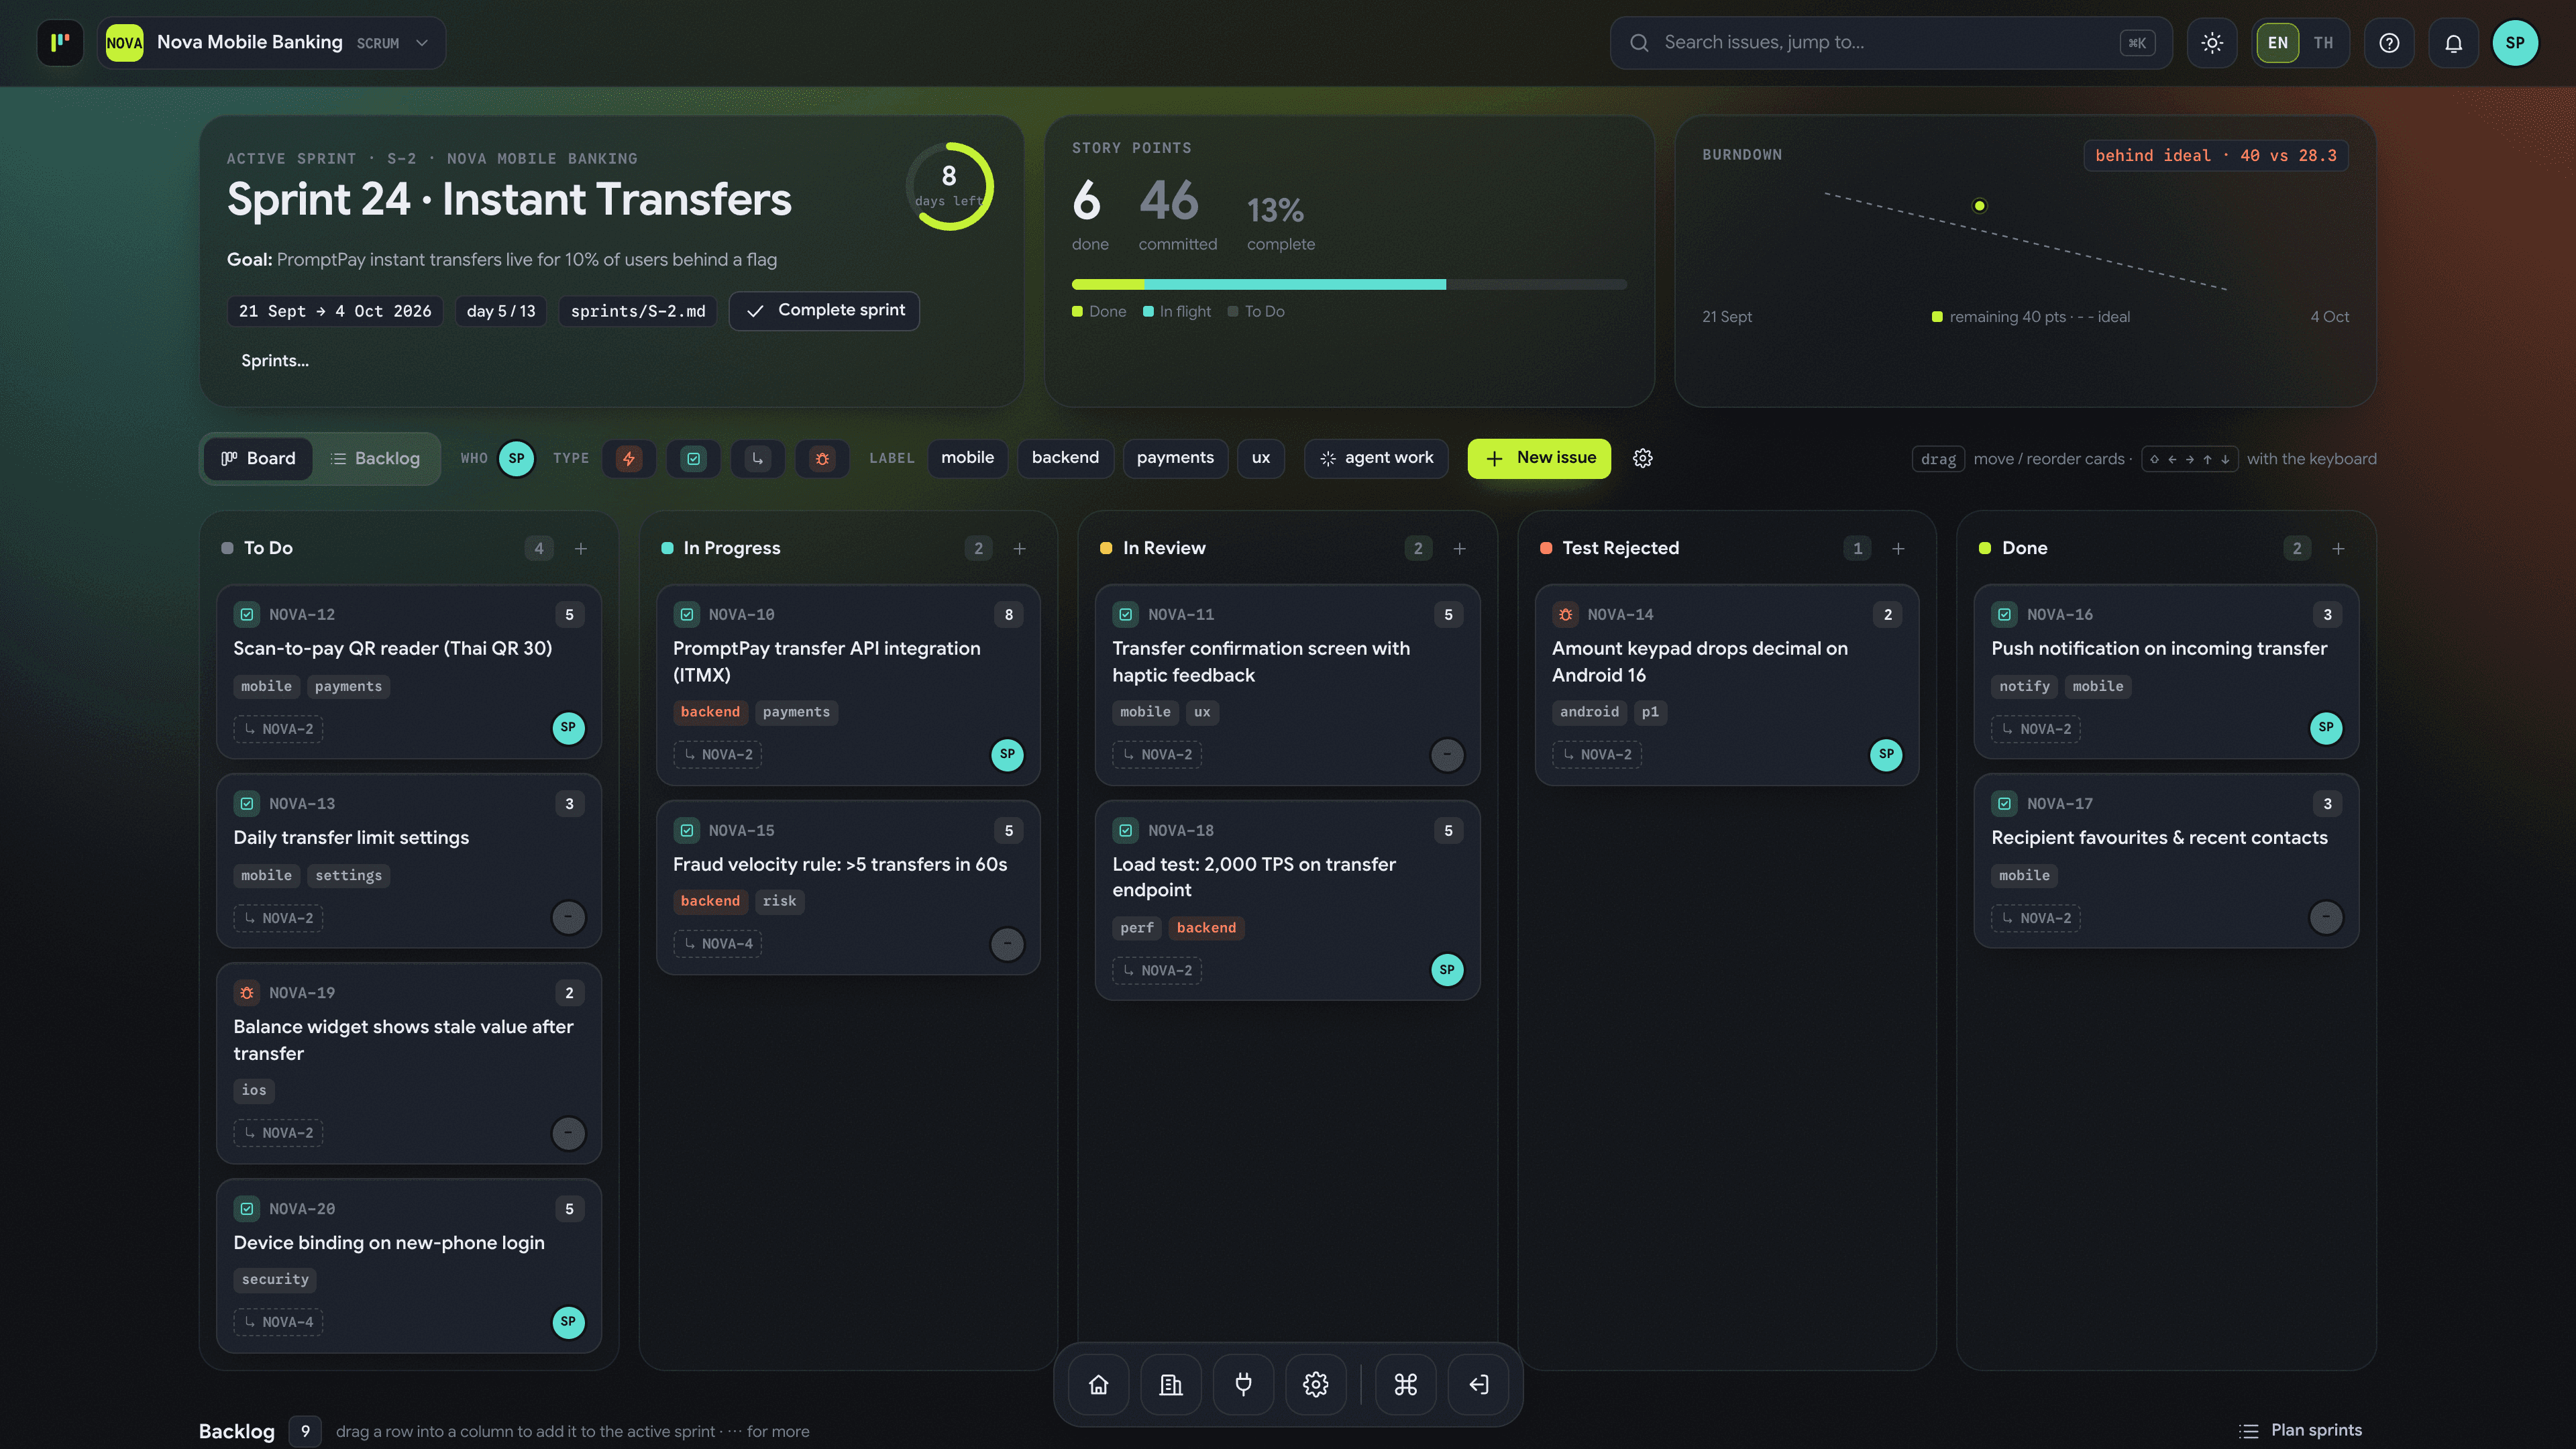The image size is (2576, 1449).
Task: Click the home icon in the bottom dock
Action: [x=1098, y=1384]
